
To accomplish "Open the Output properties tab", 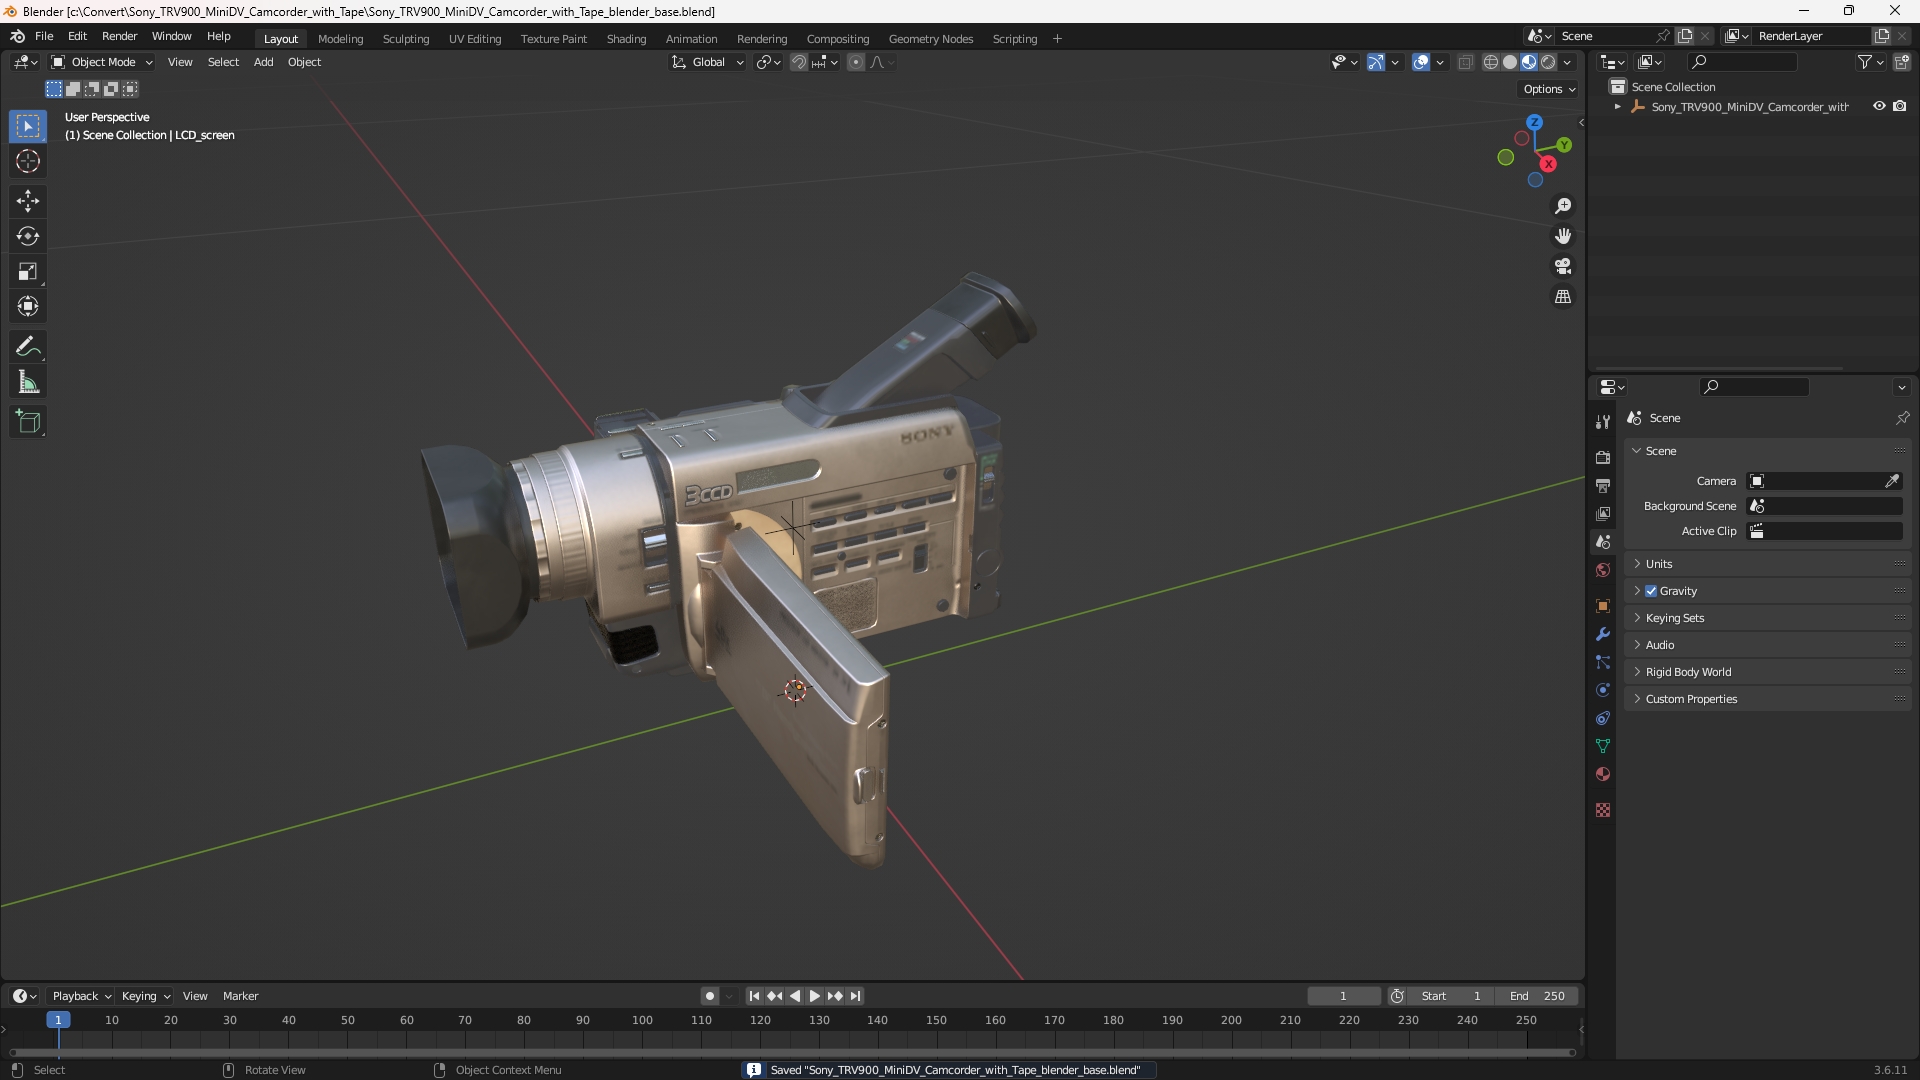I will point(1603,486).
